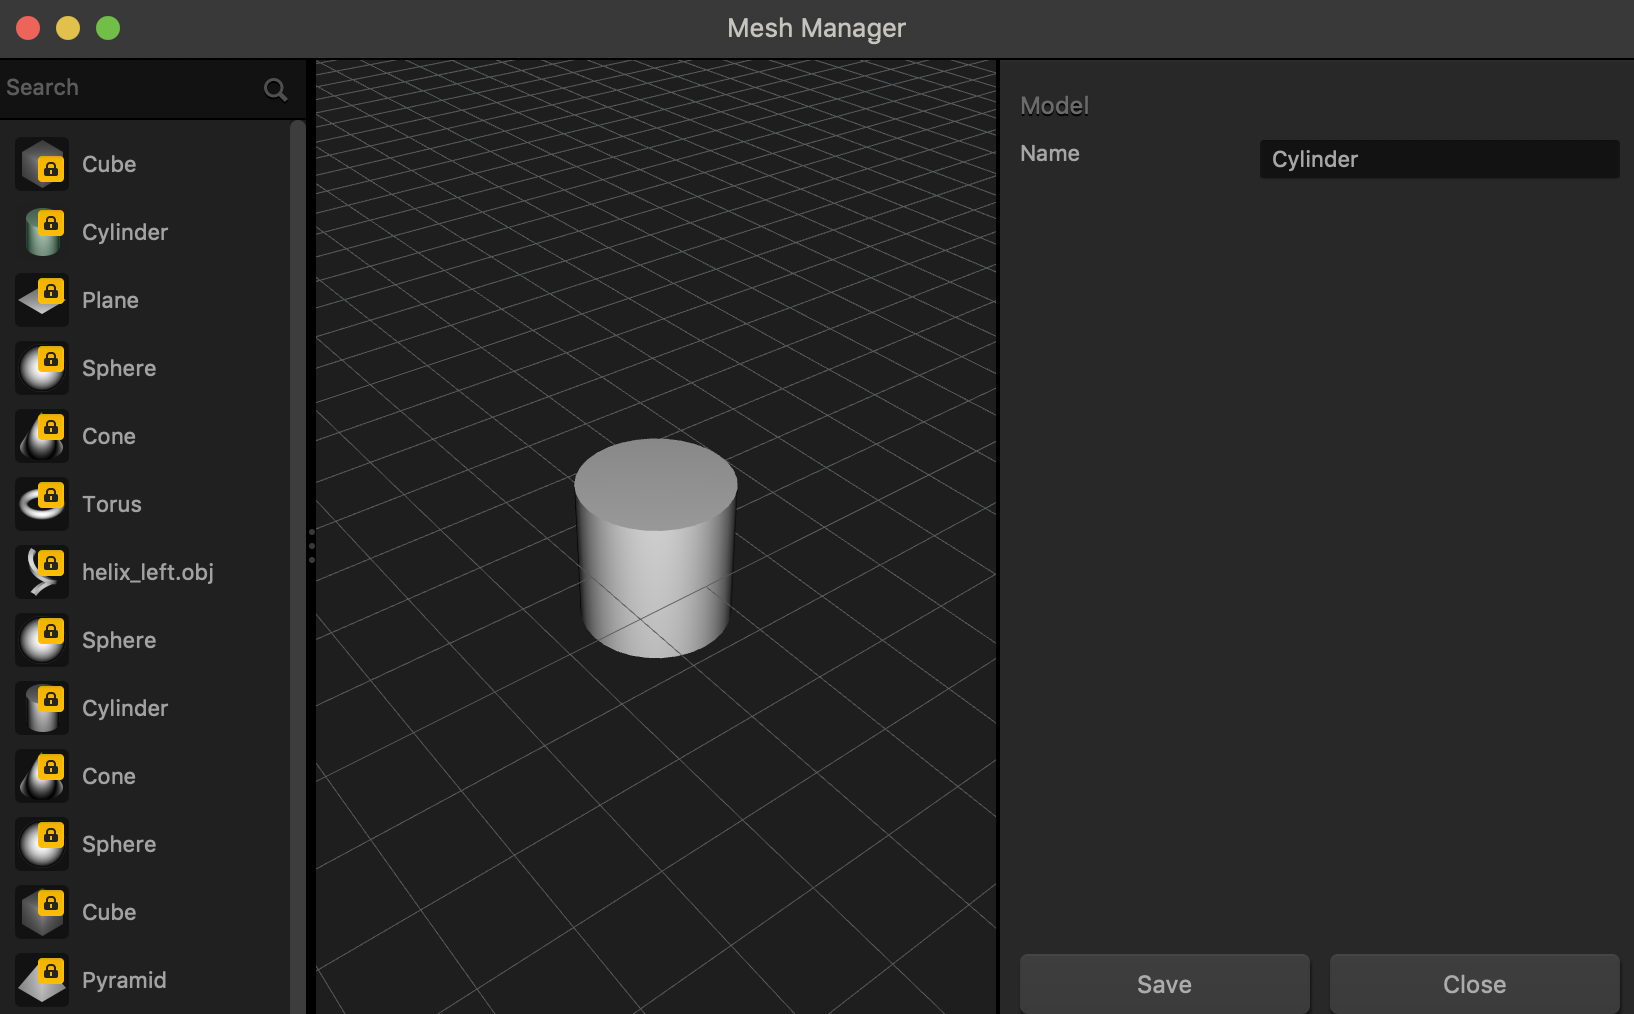Viewport: 1634px width, 1014px height.
Task: Click the search magnifier icon
Action: [x=275, y=90]
